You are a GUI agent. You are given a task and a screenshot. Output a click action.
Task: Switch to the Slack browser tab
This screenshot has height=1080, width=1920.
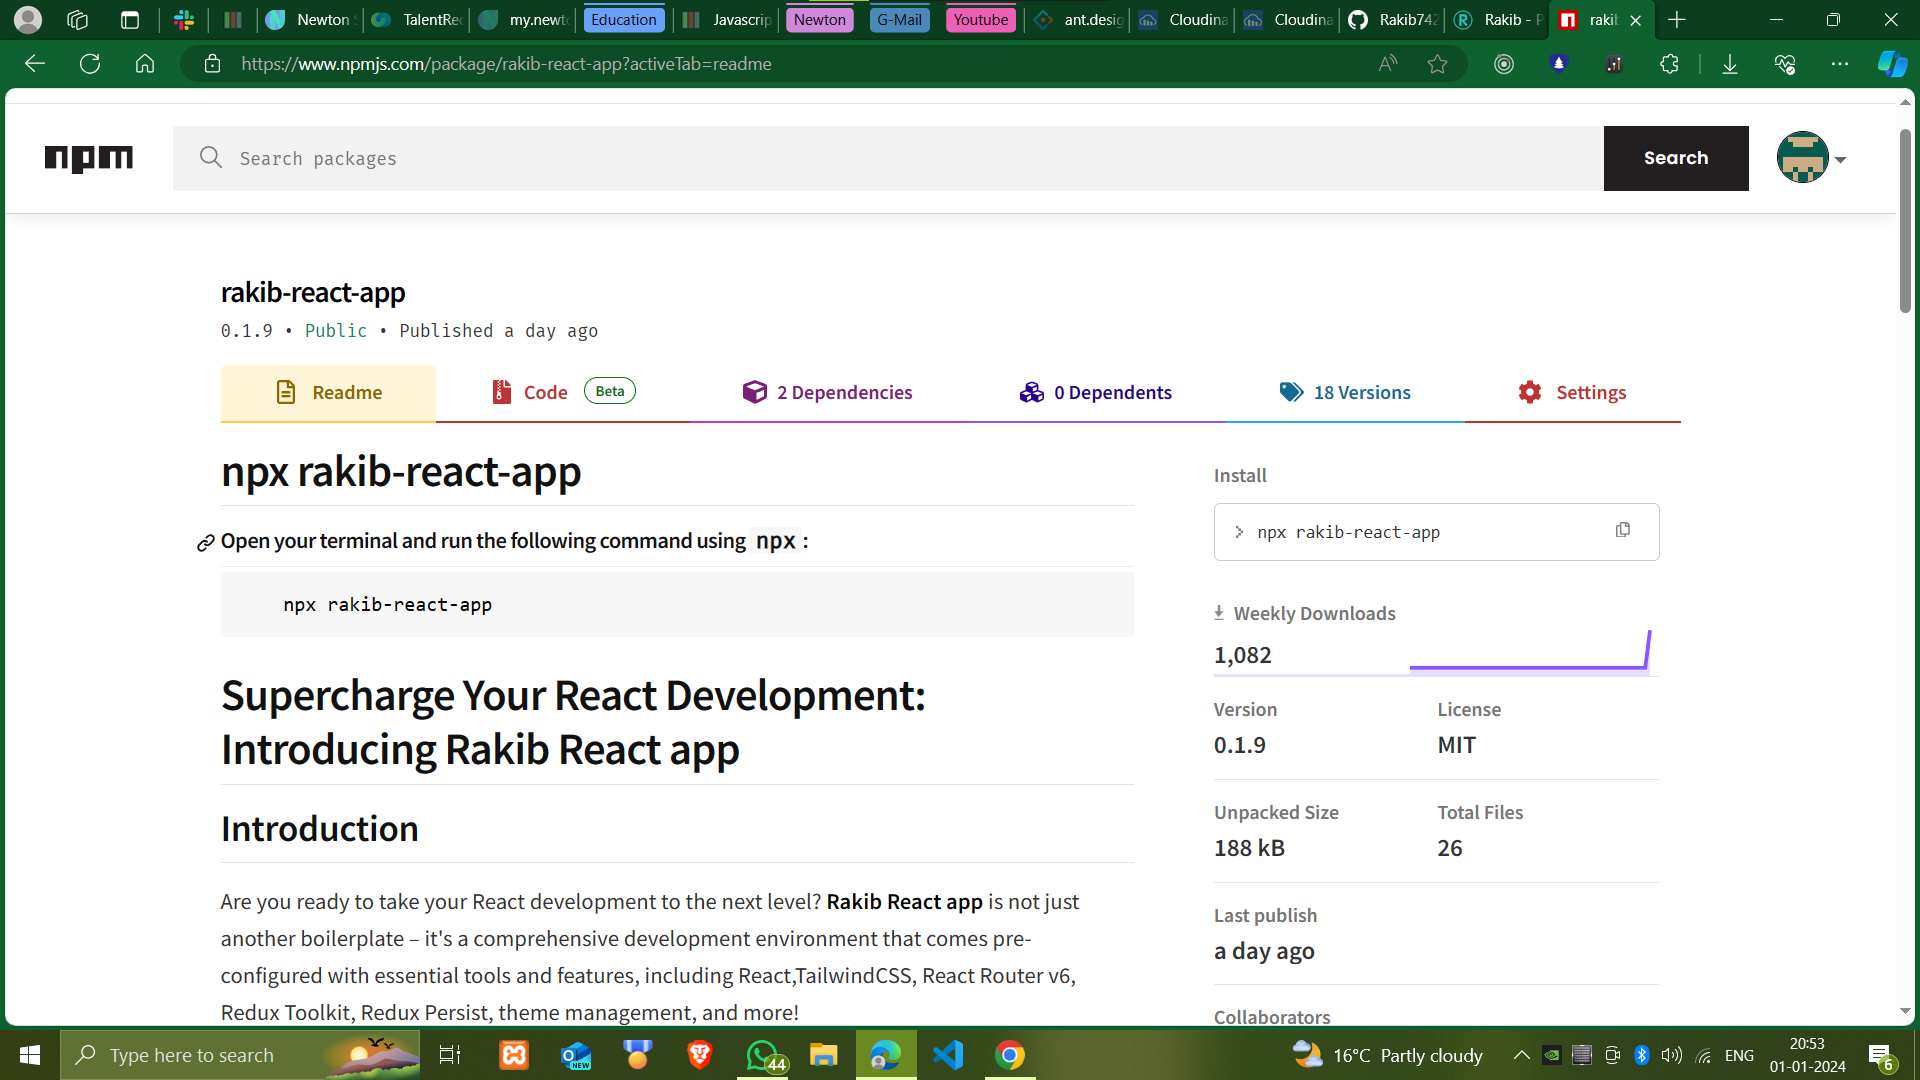tap(184, 19)
